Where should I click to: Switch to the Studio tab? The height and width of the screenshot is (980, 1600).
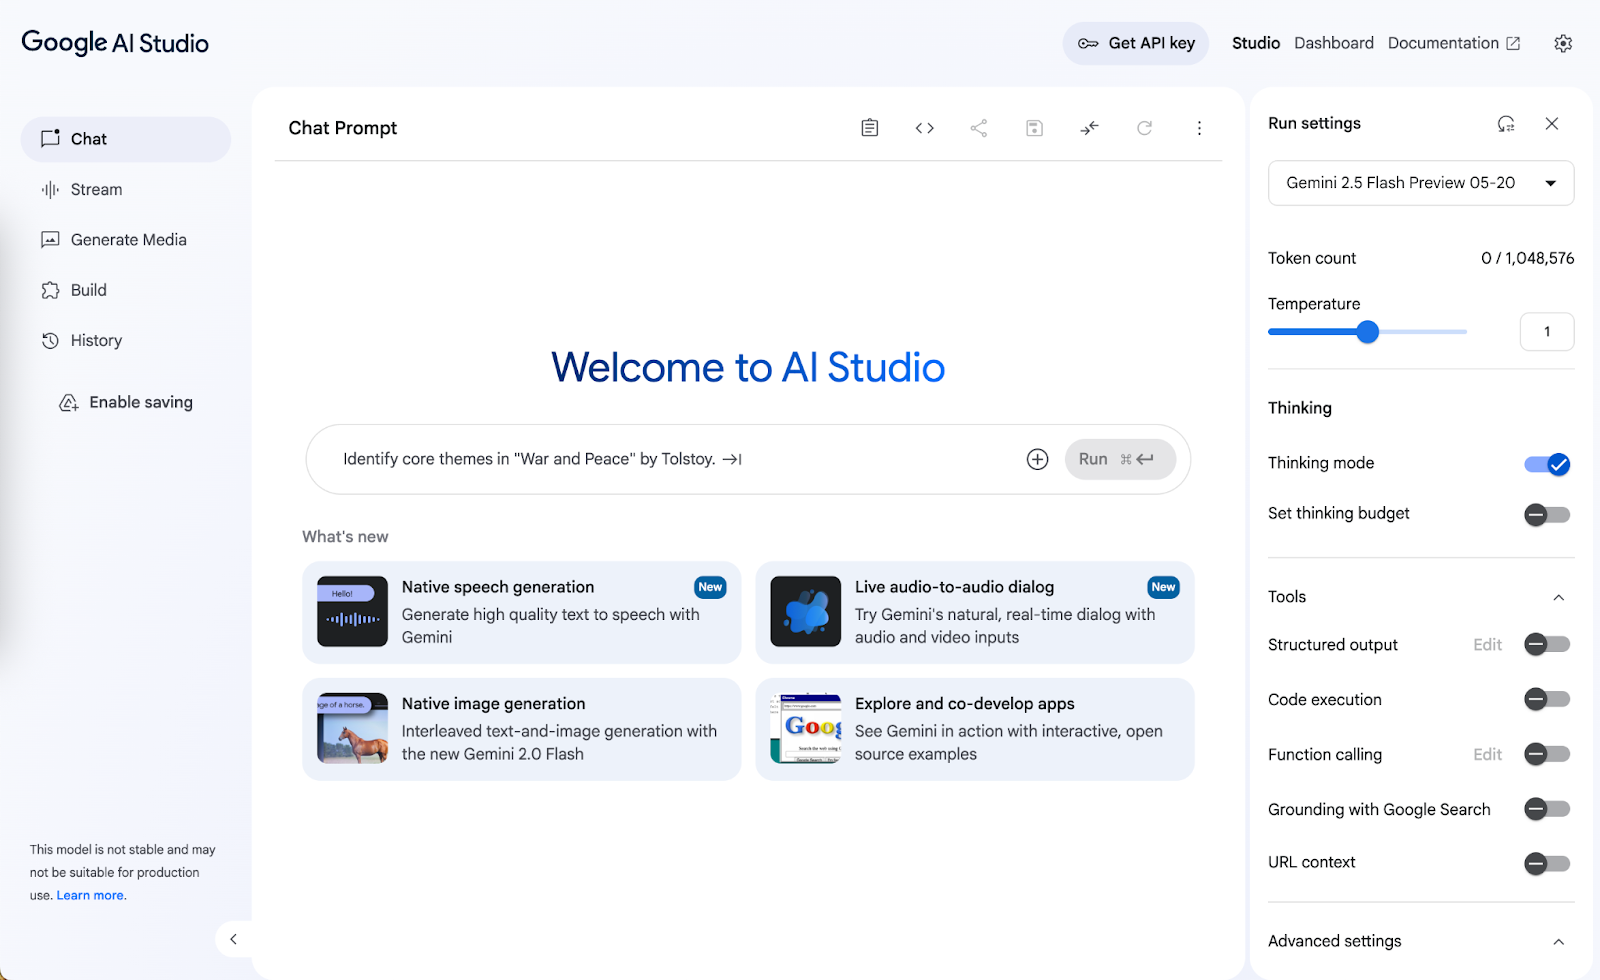1256,43
